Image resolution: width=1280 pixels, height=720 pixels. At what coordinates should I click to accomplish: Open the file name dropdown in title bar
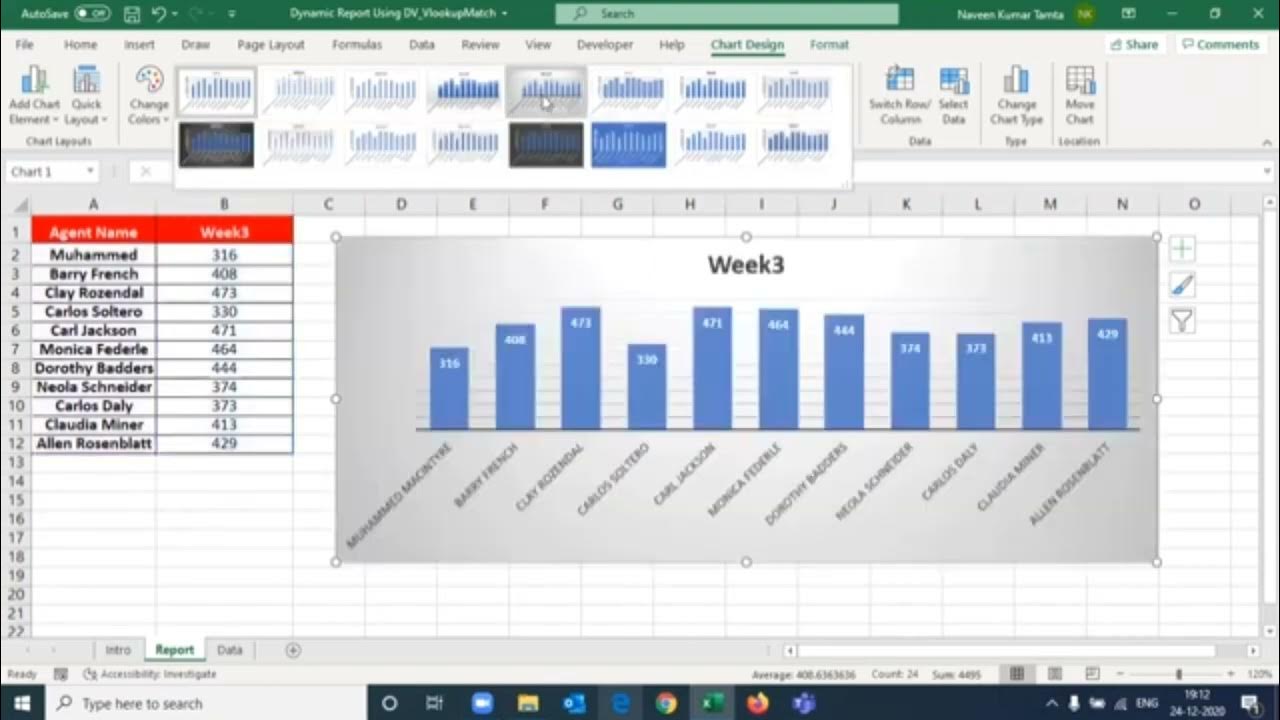(x=504, y=14)
